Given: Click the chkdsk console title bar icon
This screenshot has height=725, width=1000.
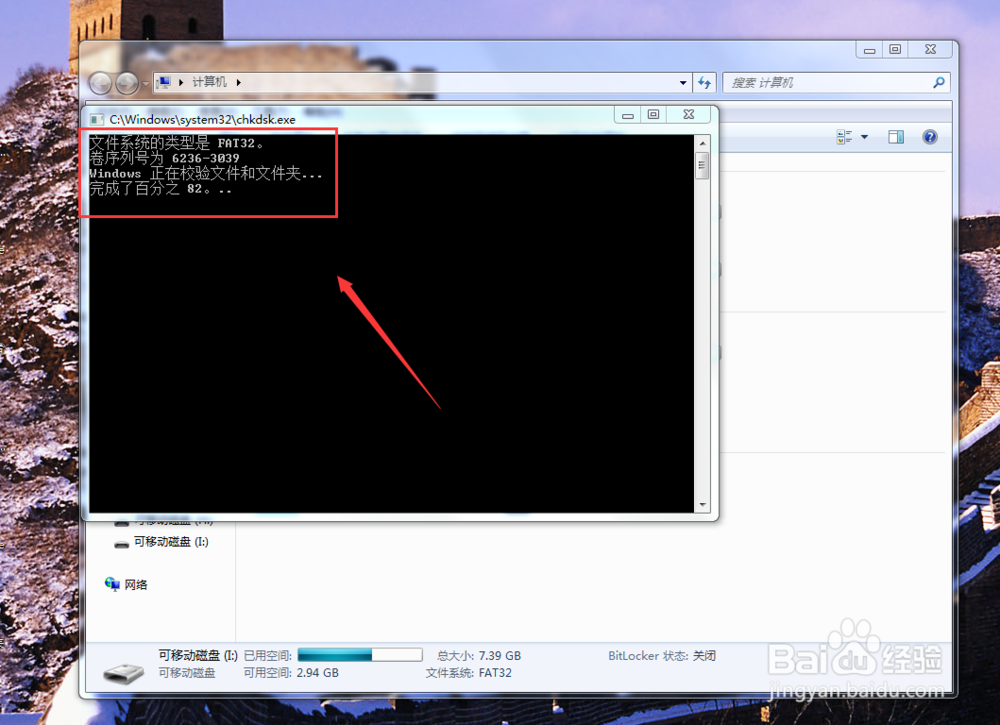Looking at the screenshot, I should [97, 120].
